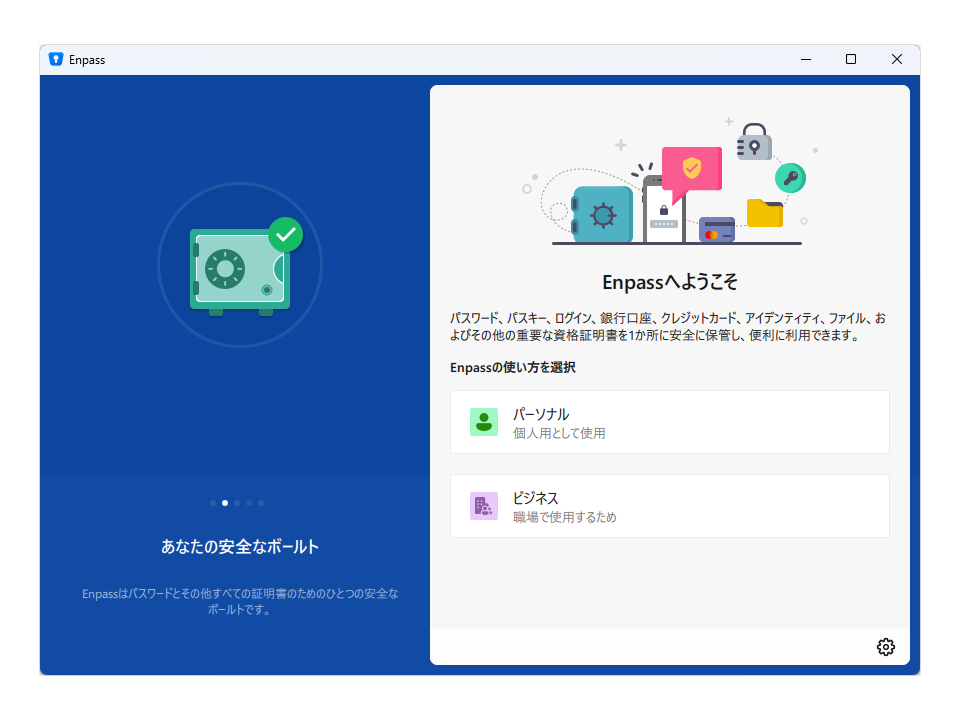The width and height of the screenshot is (960, 720).
Task: Go to the first carousel page dot
Action: tap(212, 503)
